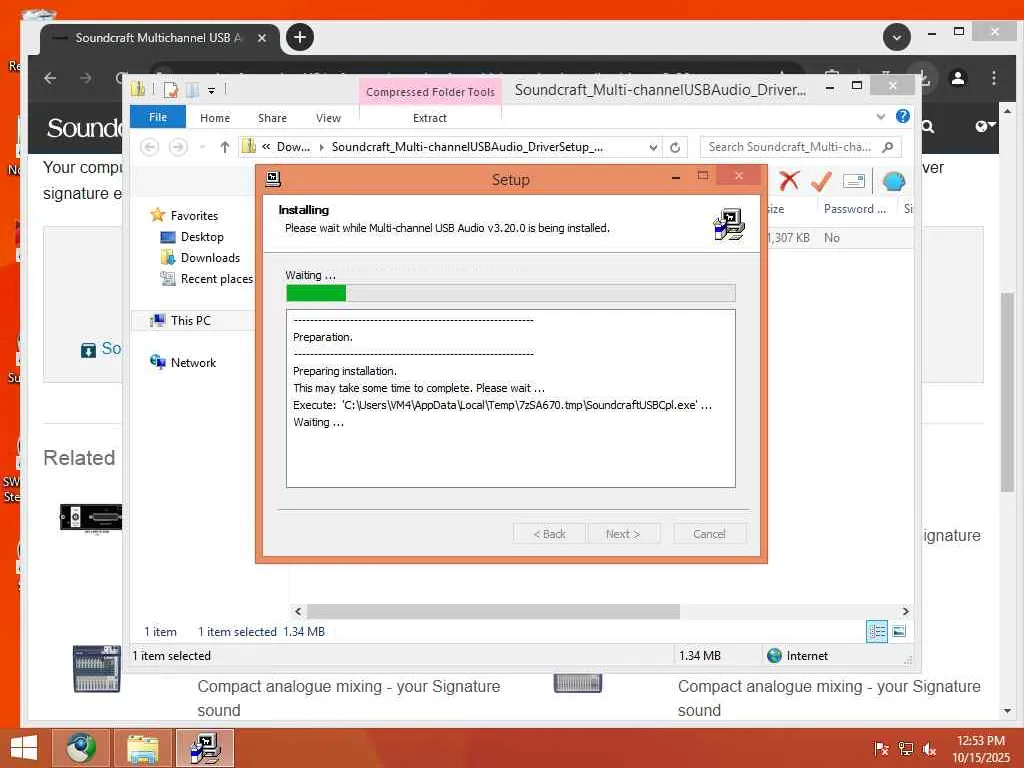Open the address bar history dropdown
The height and width of the screenshot is (768, 1024).
[653, 148]
